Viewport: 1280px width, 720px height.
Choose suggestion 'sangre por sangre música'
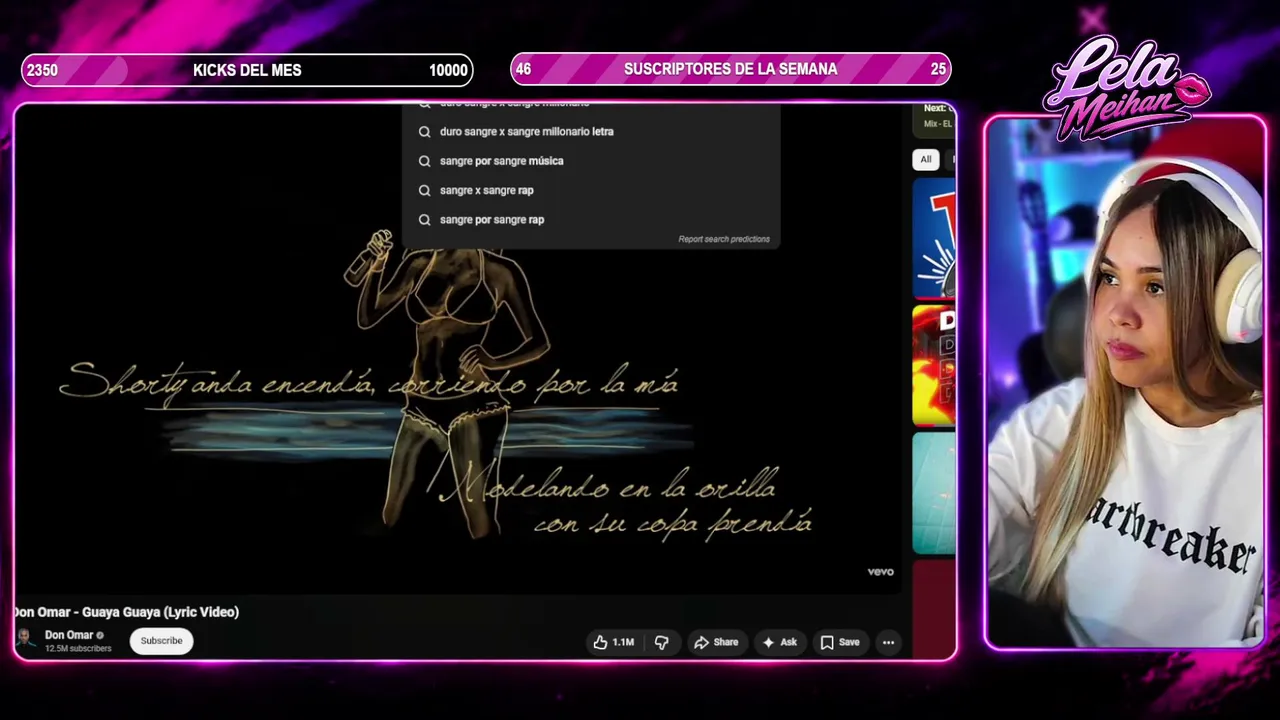[590, 161]
